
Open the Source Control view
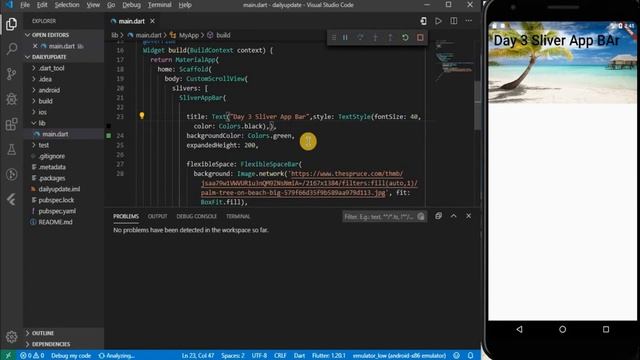(11, 74)
